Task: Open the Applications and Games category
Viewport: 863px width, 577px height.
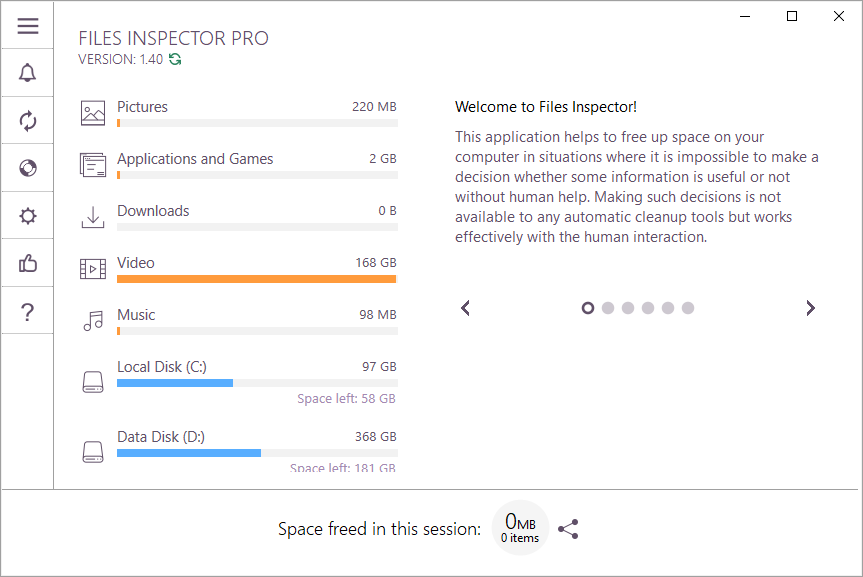Action: [238, 165]
